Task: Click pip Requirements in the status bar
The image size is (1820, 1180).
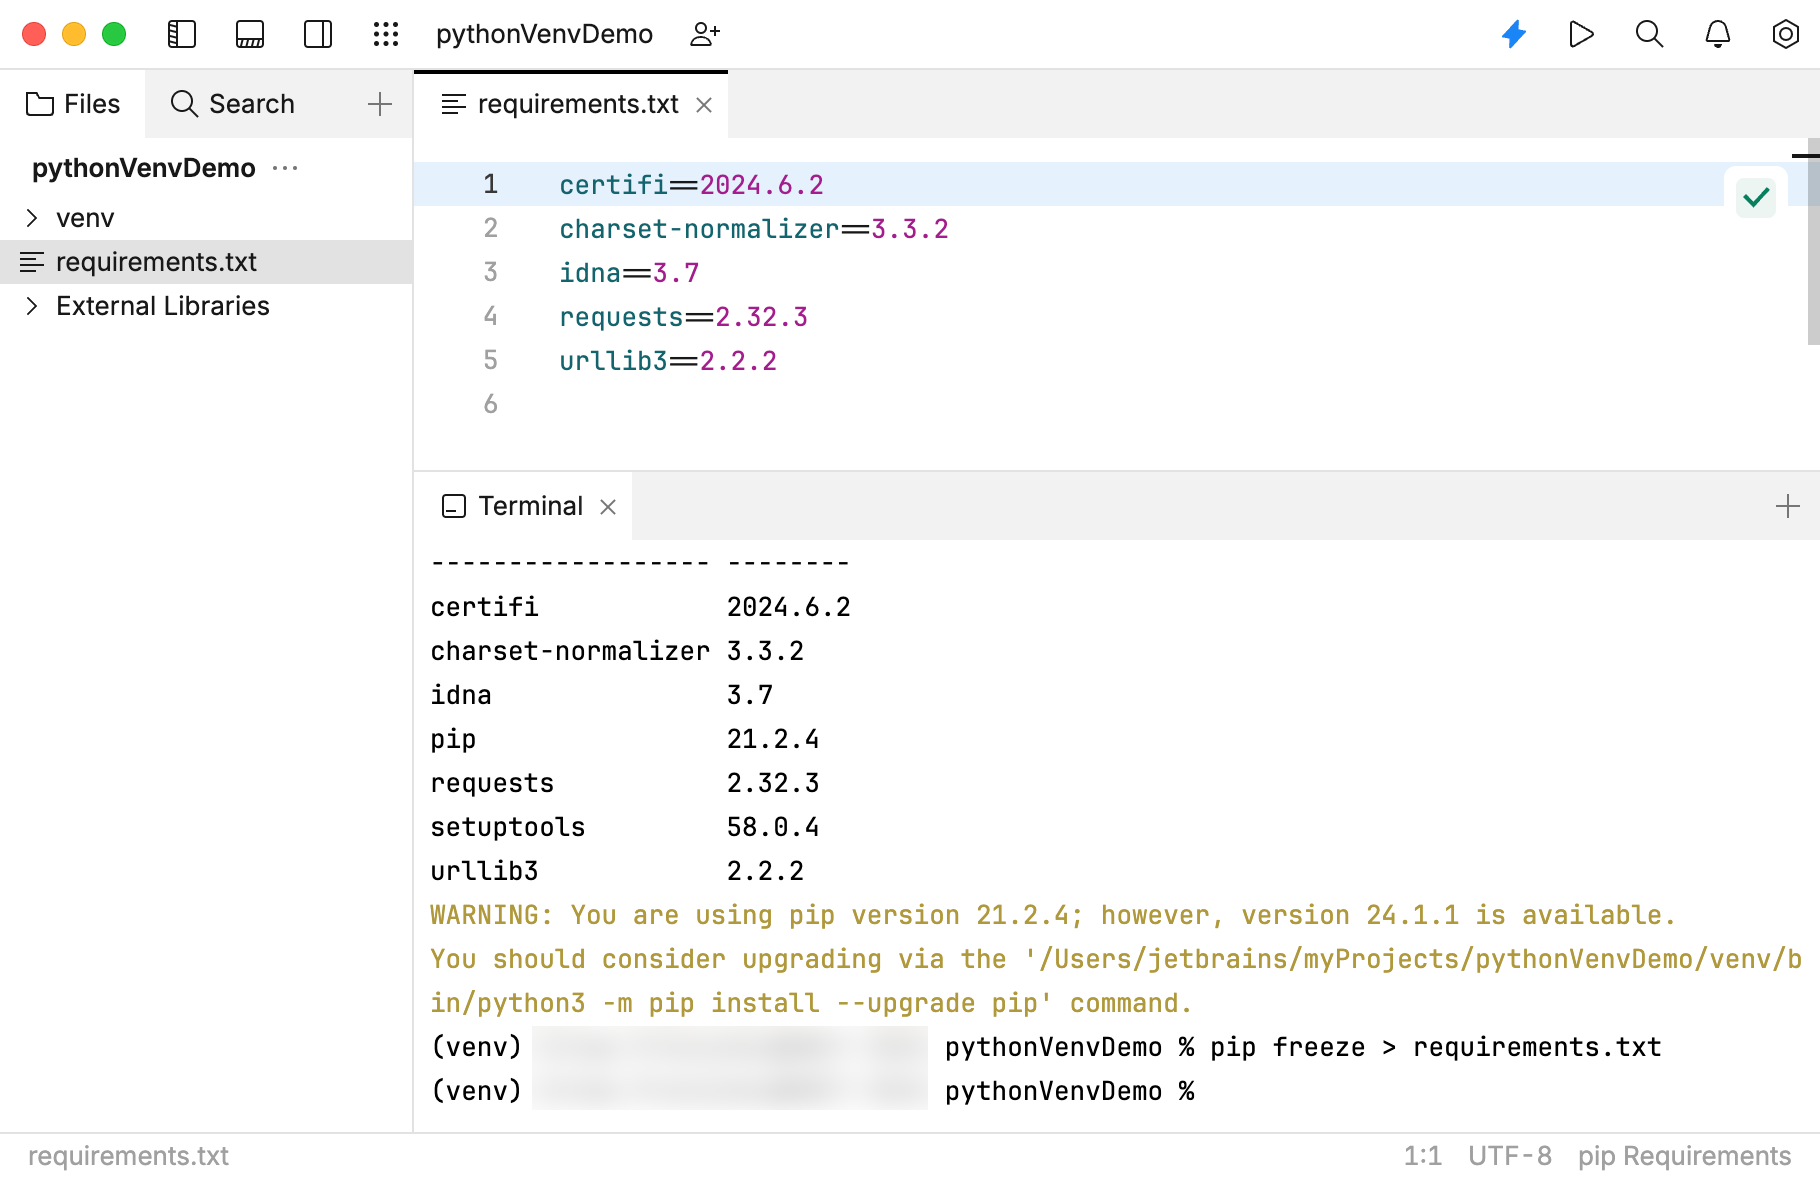Action: [1686, 1156]
